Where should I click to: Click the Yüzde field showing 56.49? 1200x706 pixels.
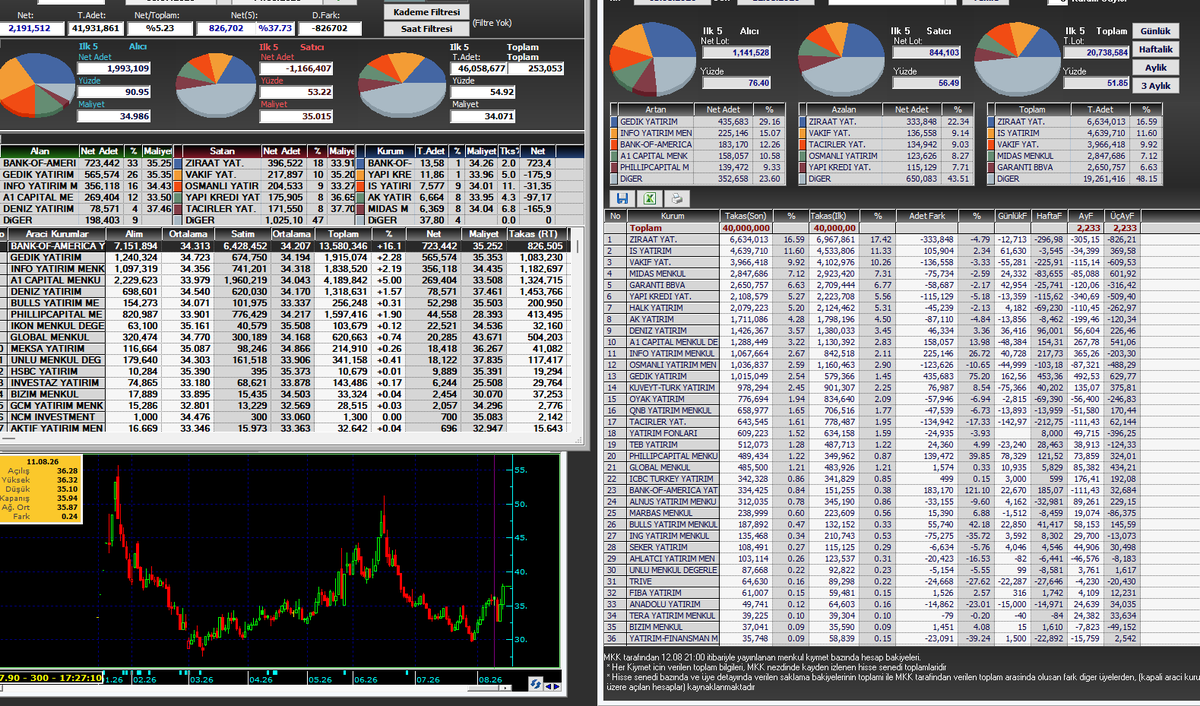click(924, 83)
